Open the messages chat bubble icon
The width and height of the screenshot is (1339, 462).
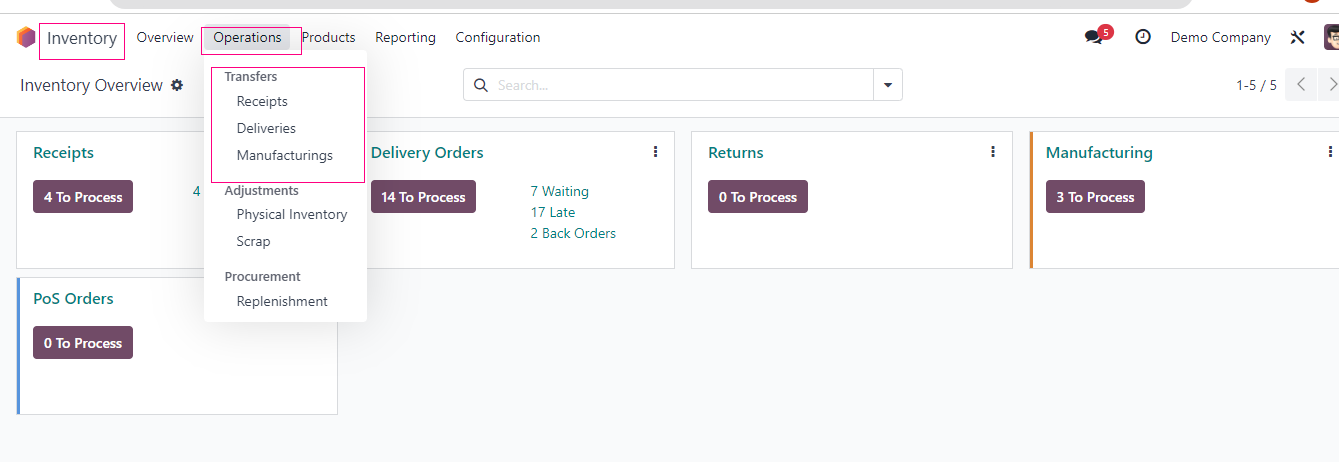point(1093,37)
